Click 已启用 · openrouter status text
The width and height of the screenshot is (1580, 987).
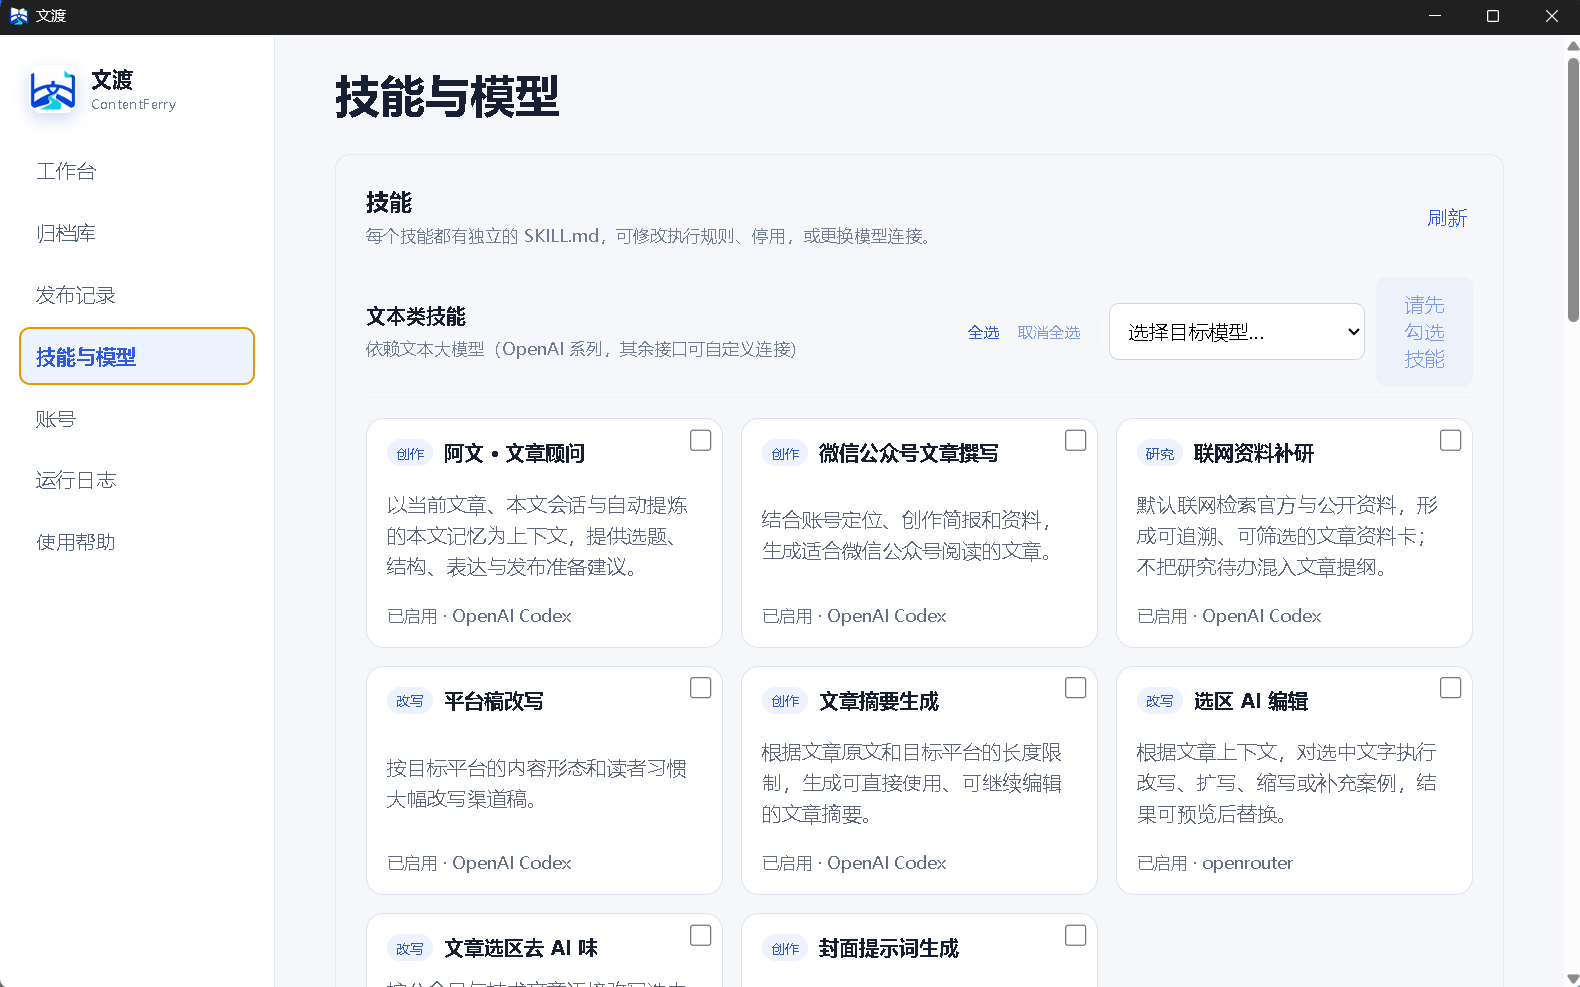[x=1215, y=863]
